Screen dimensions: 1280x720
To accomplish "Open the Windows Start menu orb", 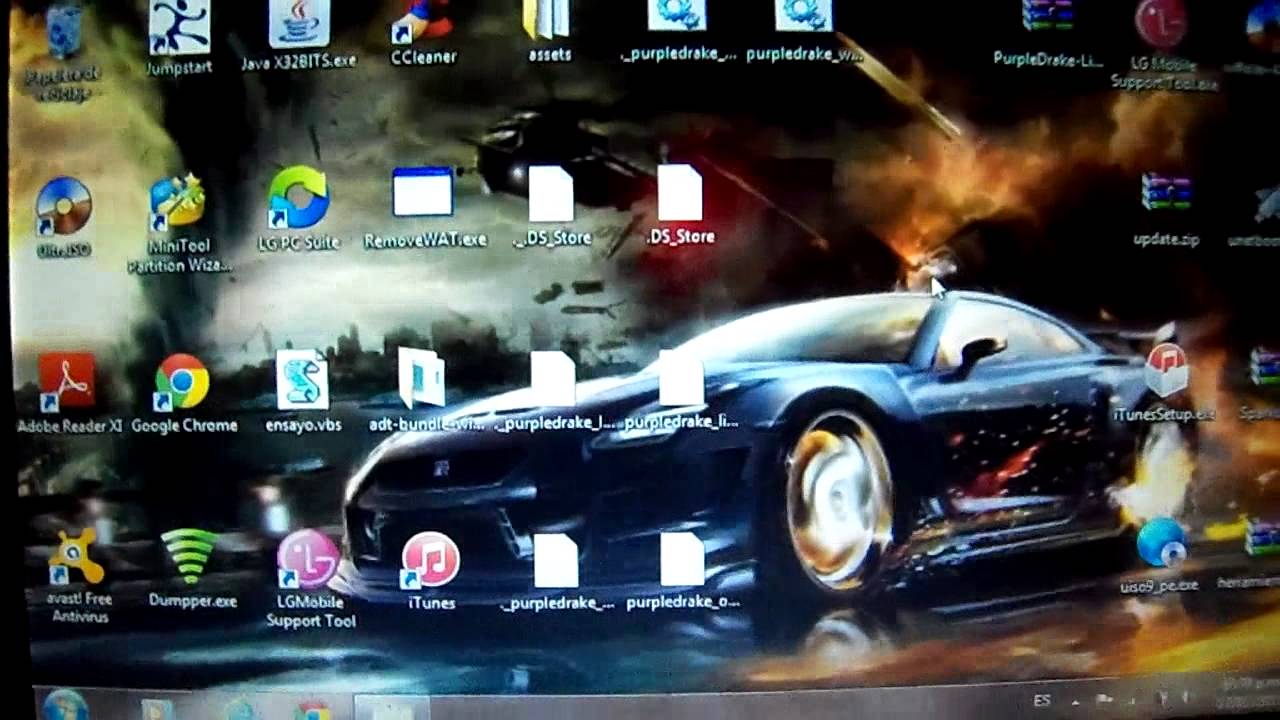I will tap(66, 706).
